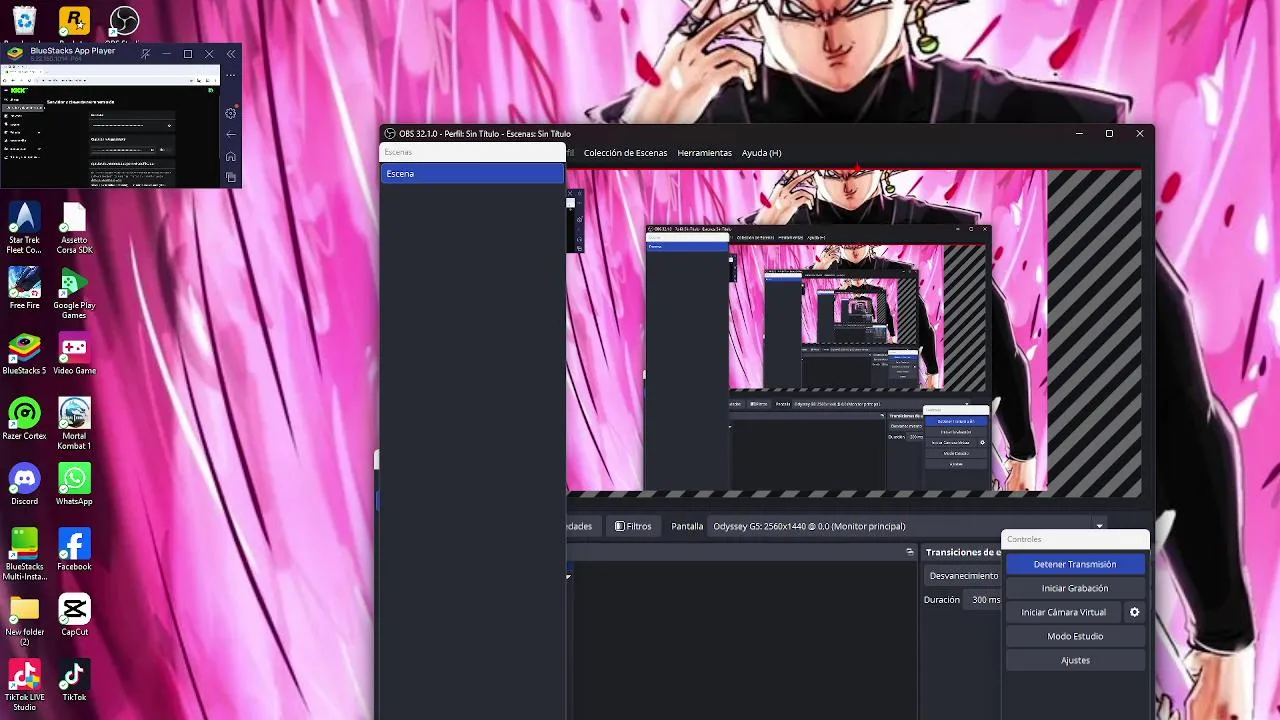Viewport: 1280px width, 720px height.
Task: Select the Escena scene row
Action: (472, 174)
